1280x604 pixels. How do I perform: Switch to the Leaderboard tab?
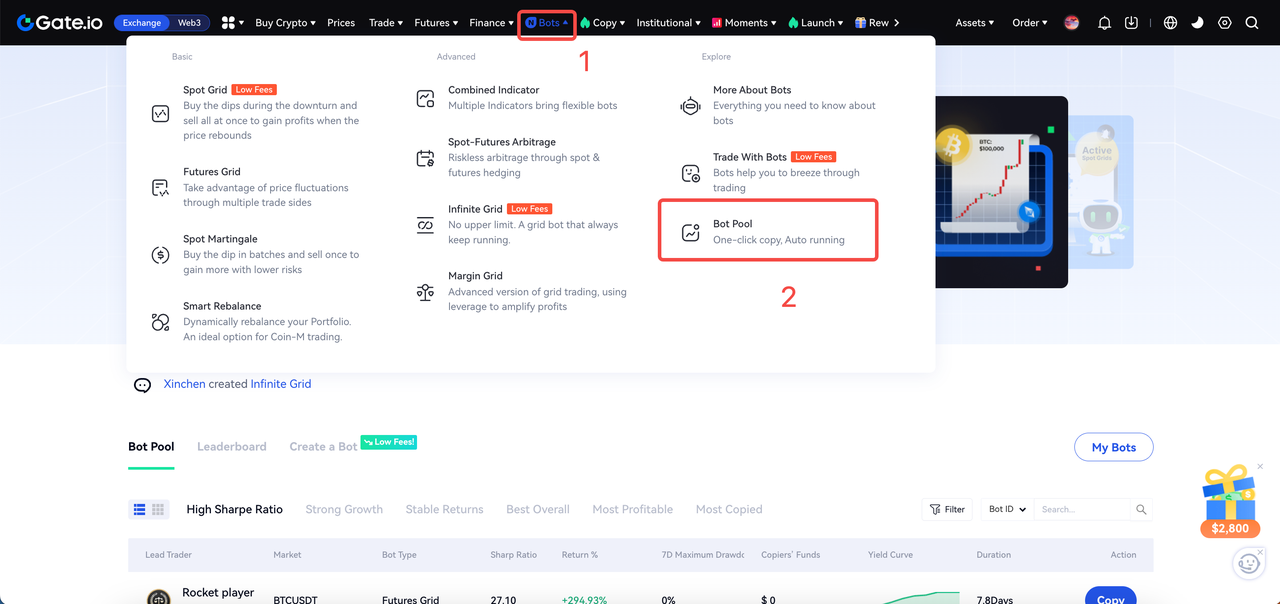[231, 446]
